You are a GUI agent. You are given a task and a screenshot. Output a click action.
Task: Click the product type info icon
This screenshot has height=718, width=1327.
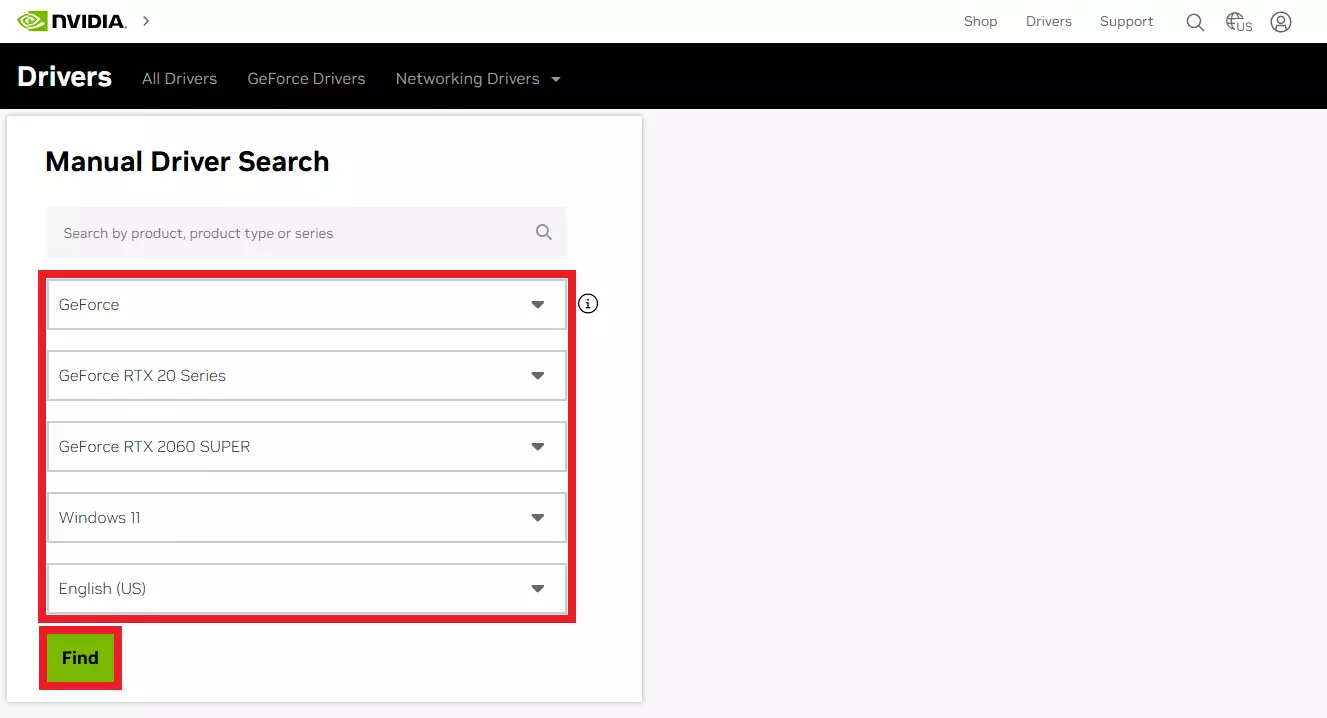pyautogui.click(x=588, y=304)
